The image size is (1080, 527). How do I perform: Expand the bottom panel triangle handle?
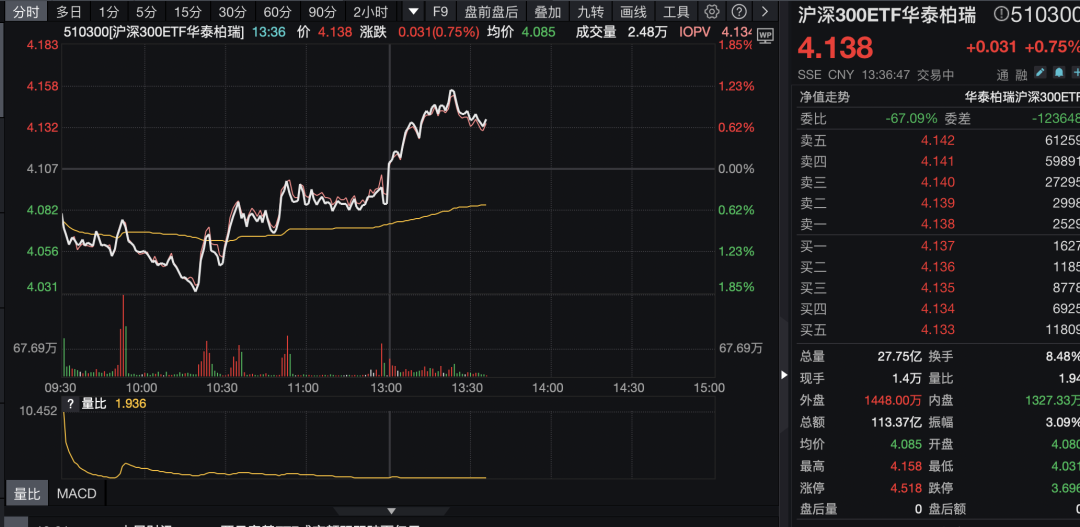click(x=392, y=510)
